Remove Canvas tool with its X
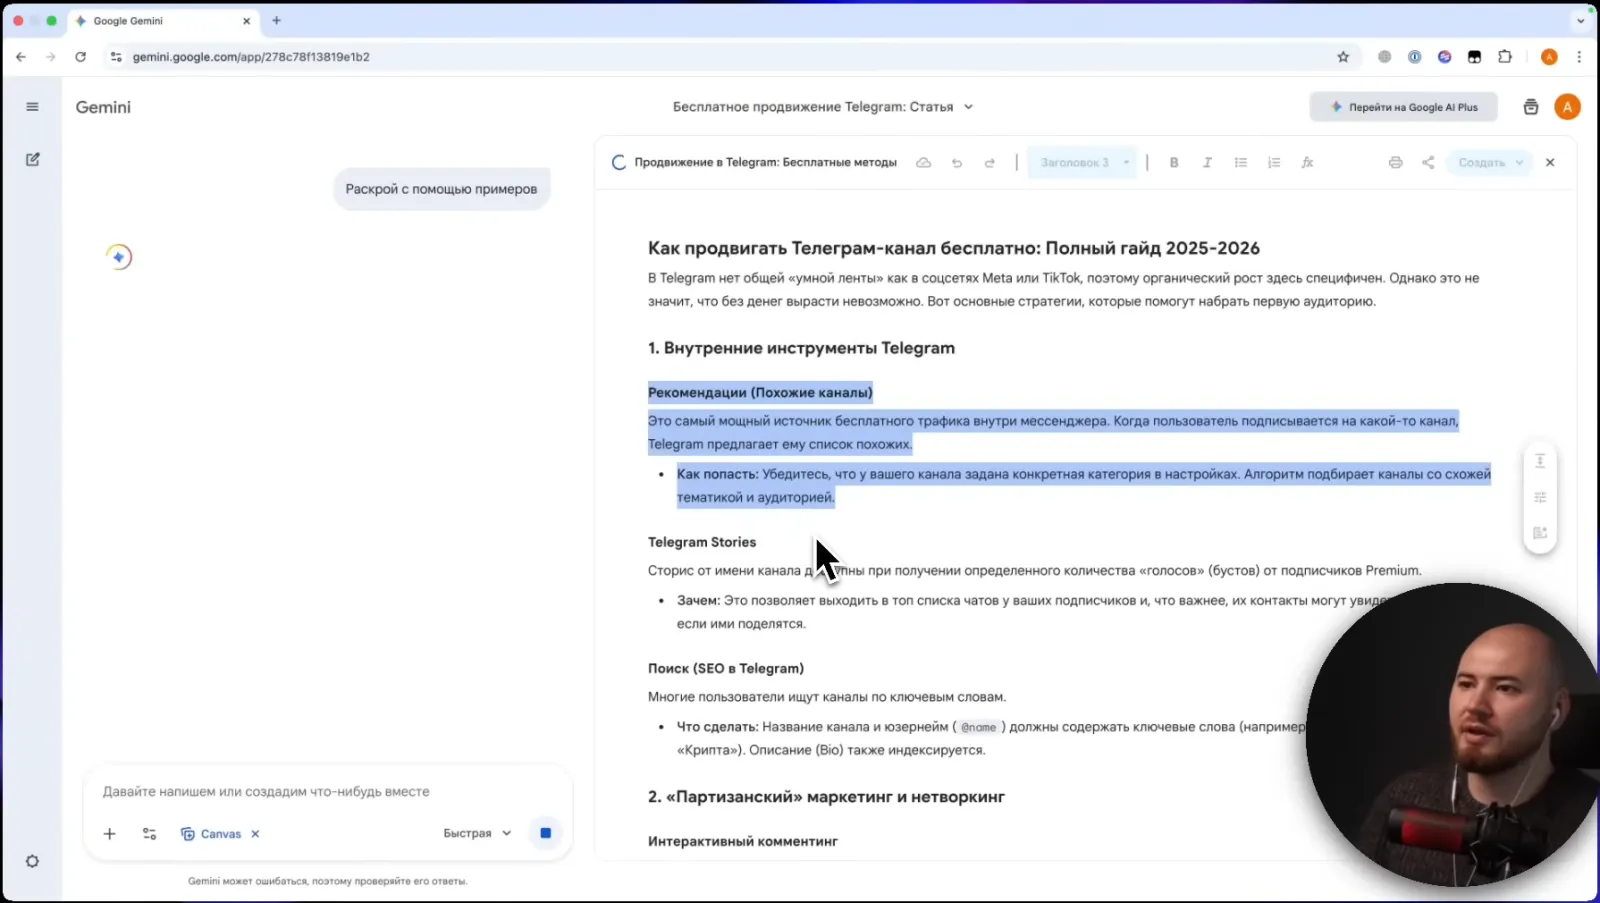 click(255, 834)
